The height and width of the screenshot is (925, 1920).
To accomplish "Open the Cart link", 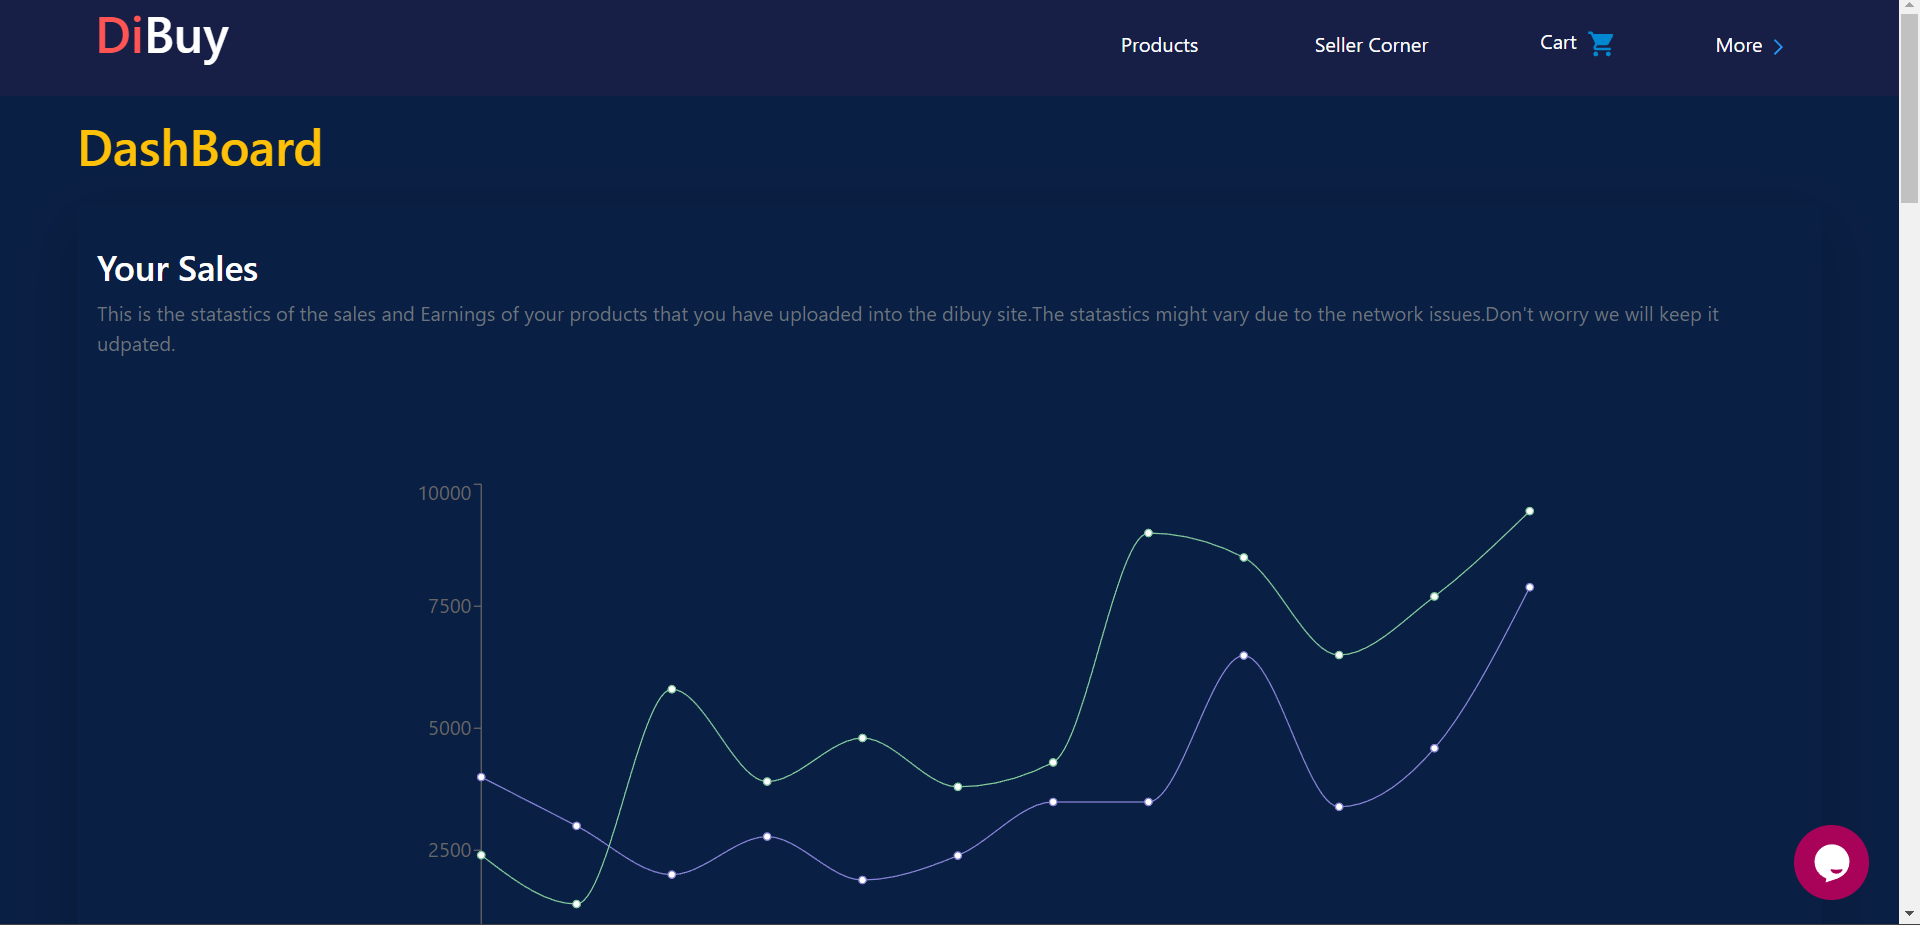I will pyautogui.click(x=1576, y=43).
